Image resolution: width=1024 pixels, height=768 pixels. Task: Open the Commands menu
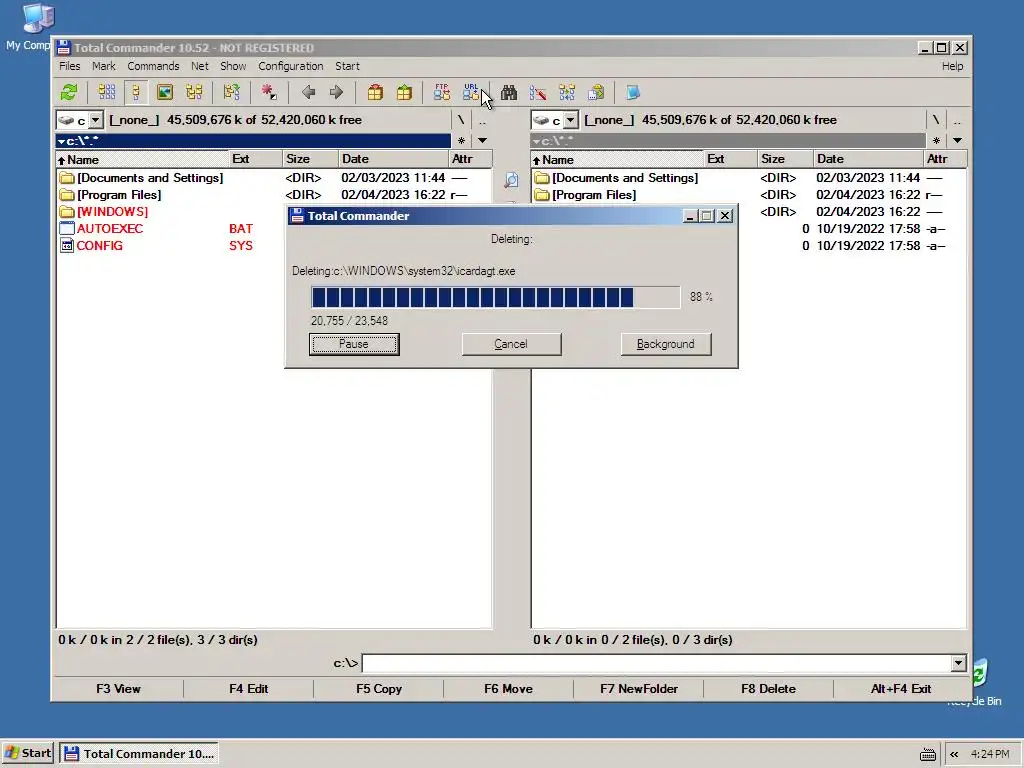153,66
